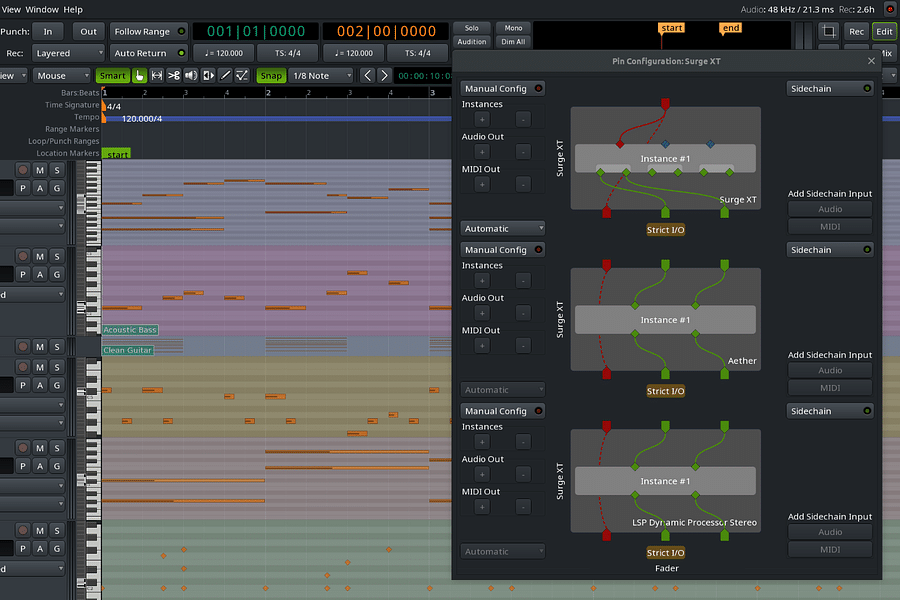Enable Solo mode in the transport section
Screen dimensions: 900x600
(x=472, y=28)
